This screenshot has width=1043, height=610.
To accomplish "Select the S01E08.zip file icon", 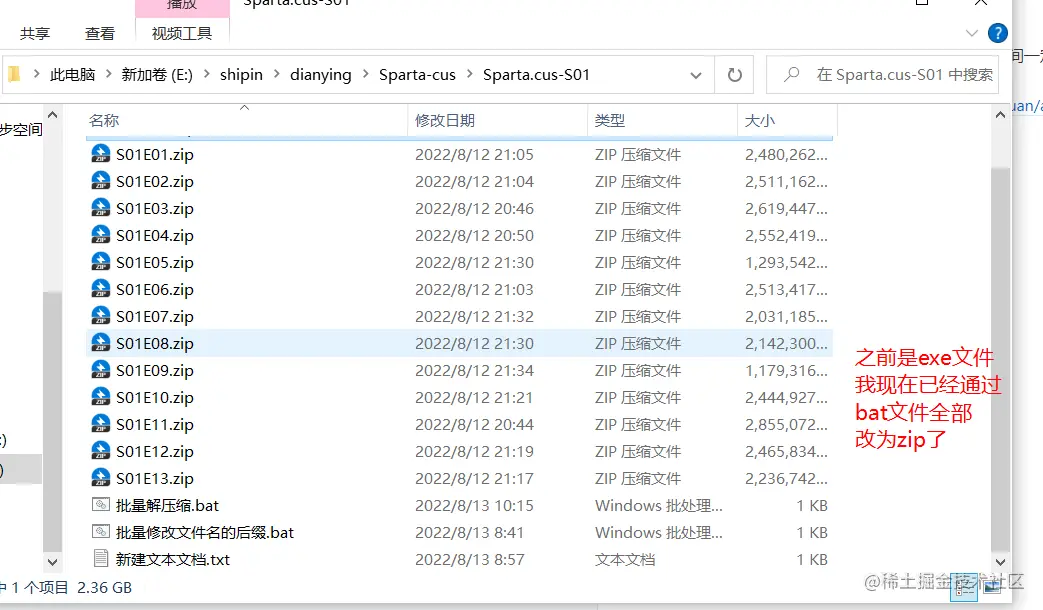I will pos(100,343).
